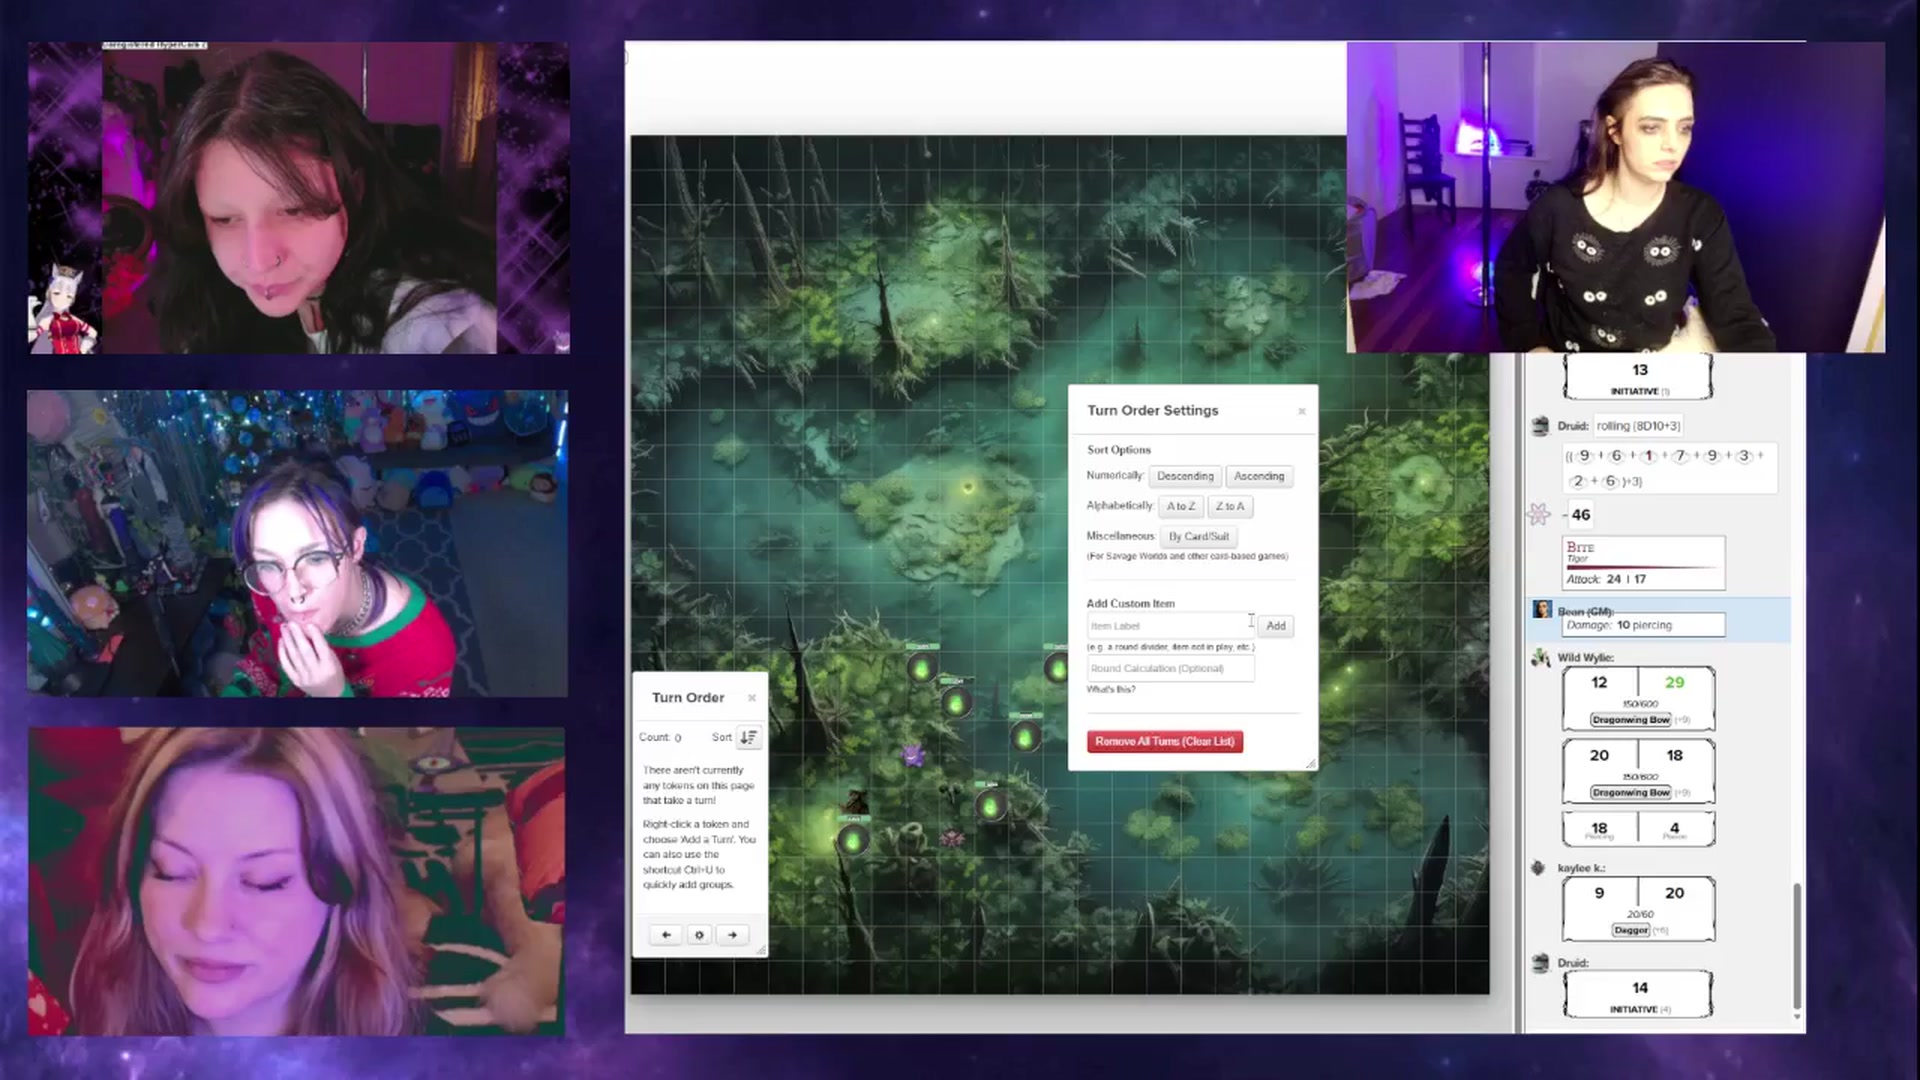Click Remove All Turns (Clear List) button
Image resolution: width=1920 pixels, height=1080 pixels.
[x=1165, y=742]
